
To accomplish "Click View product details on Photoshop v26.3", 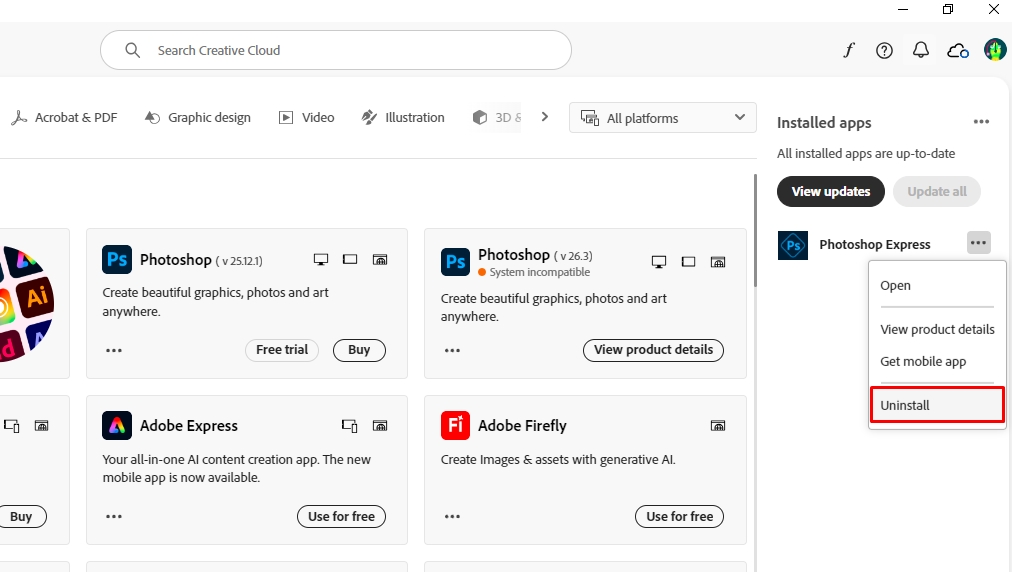I will (653, 350).
